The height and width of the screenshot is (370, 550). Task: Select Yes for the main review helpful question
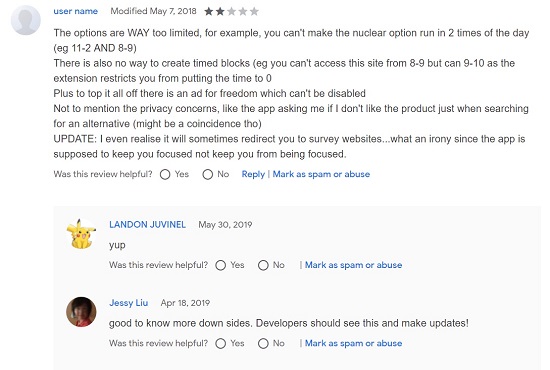click(x=165, y=174)
